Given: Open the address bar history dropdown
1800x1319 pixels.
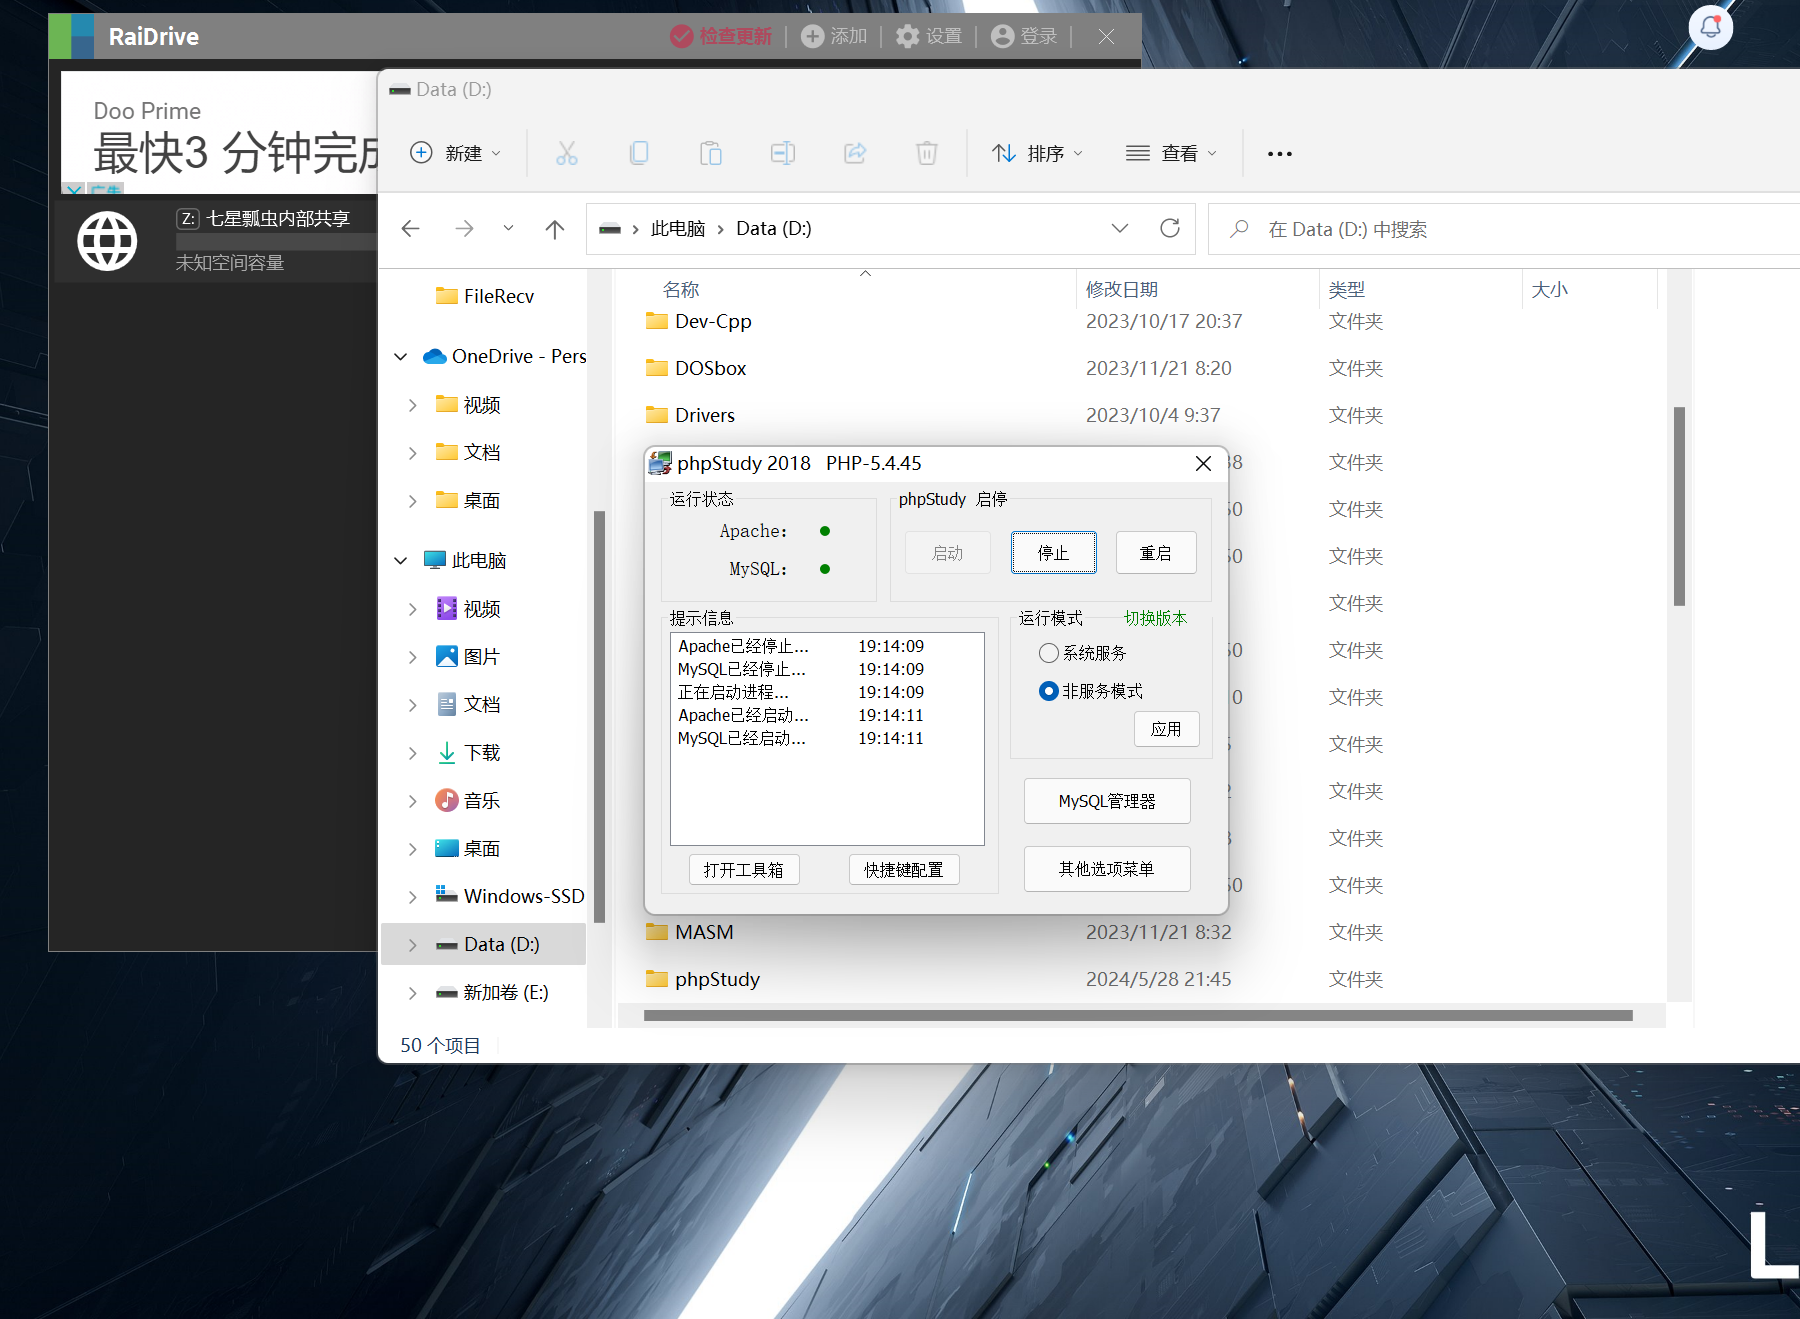Looking at the screenshot, I should coord(1120,228).
